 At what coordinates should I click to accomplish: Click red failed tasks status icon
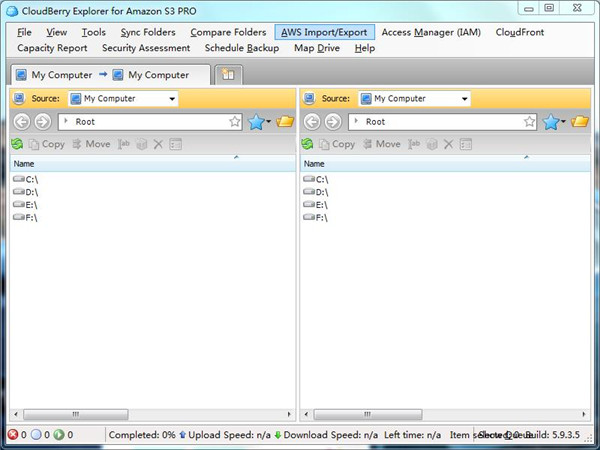coord(13,435)
